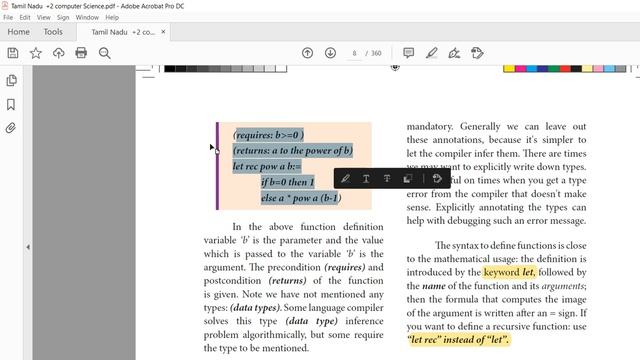This screenshot has width=640, height=360.
Task: Select the Tamil Nadu +2 co... document tab
Action: click(122, 32)
